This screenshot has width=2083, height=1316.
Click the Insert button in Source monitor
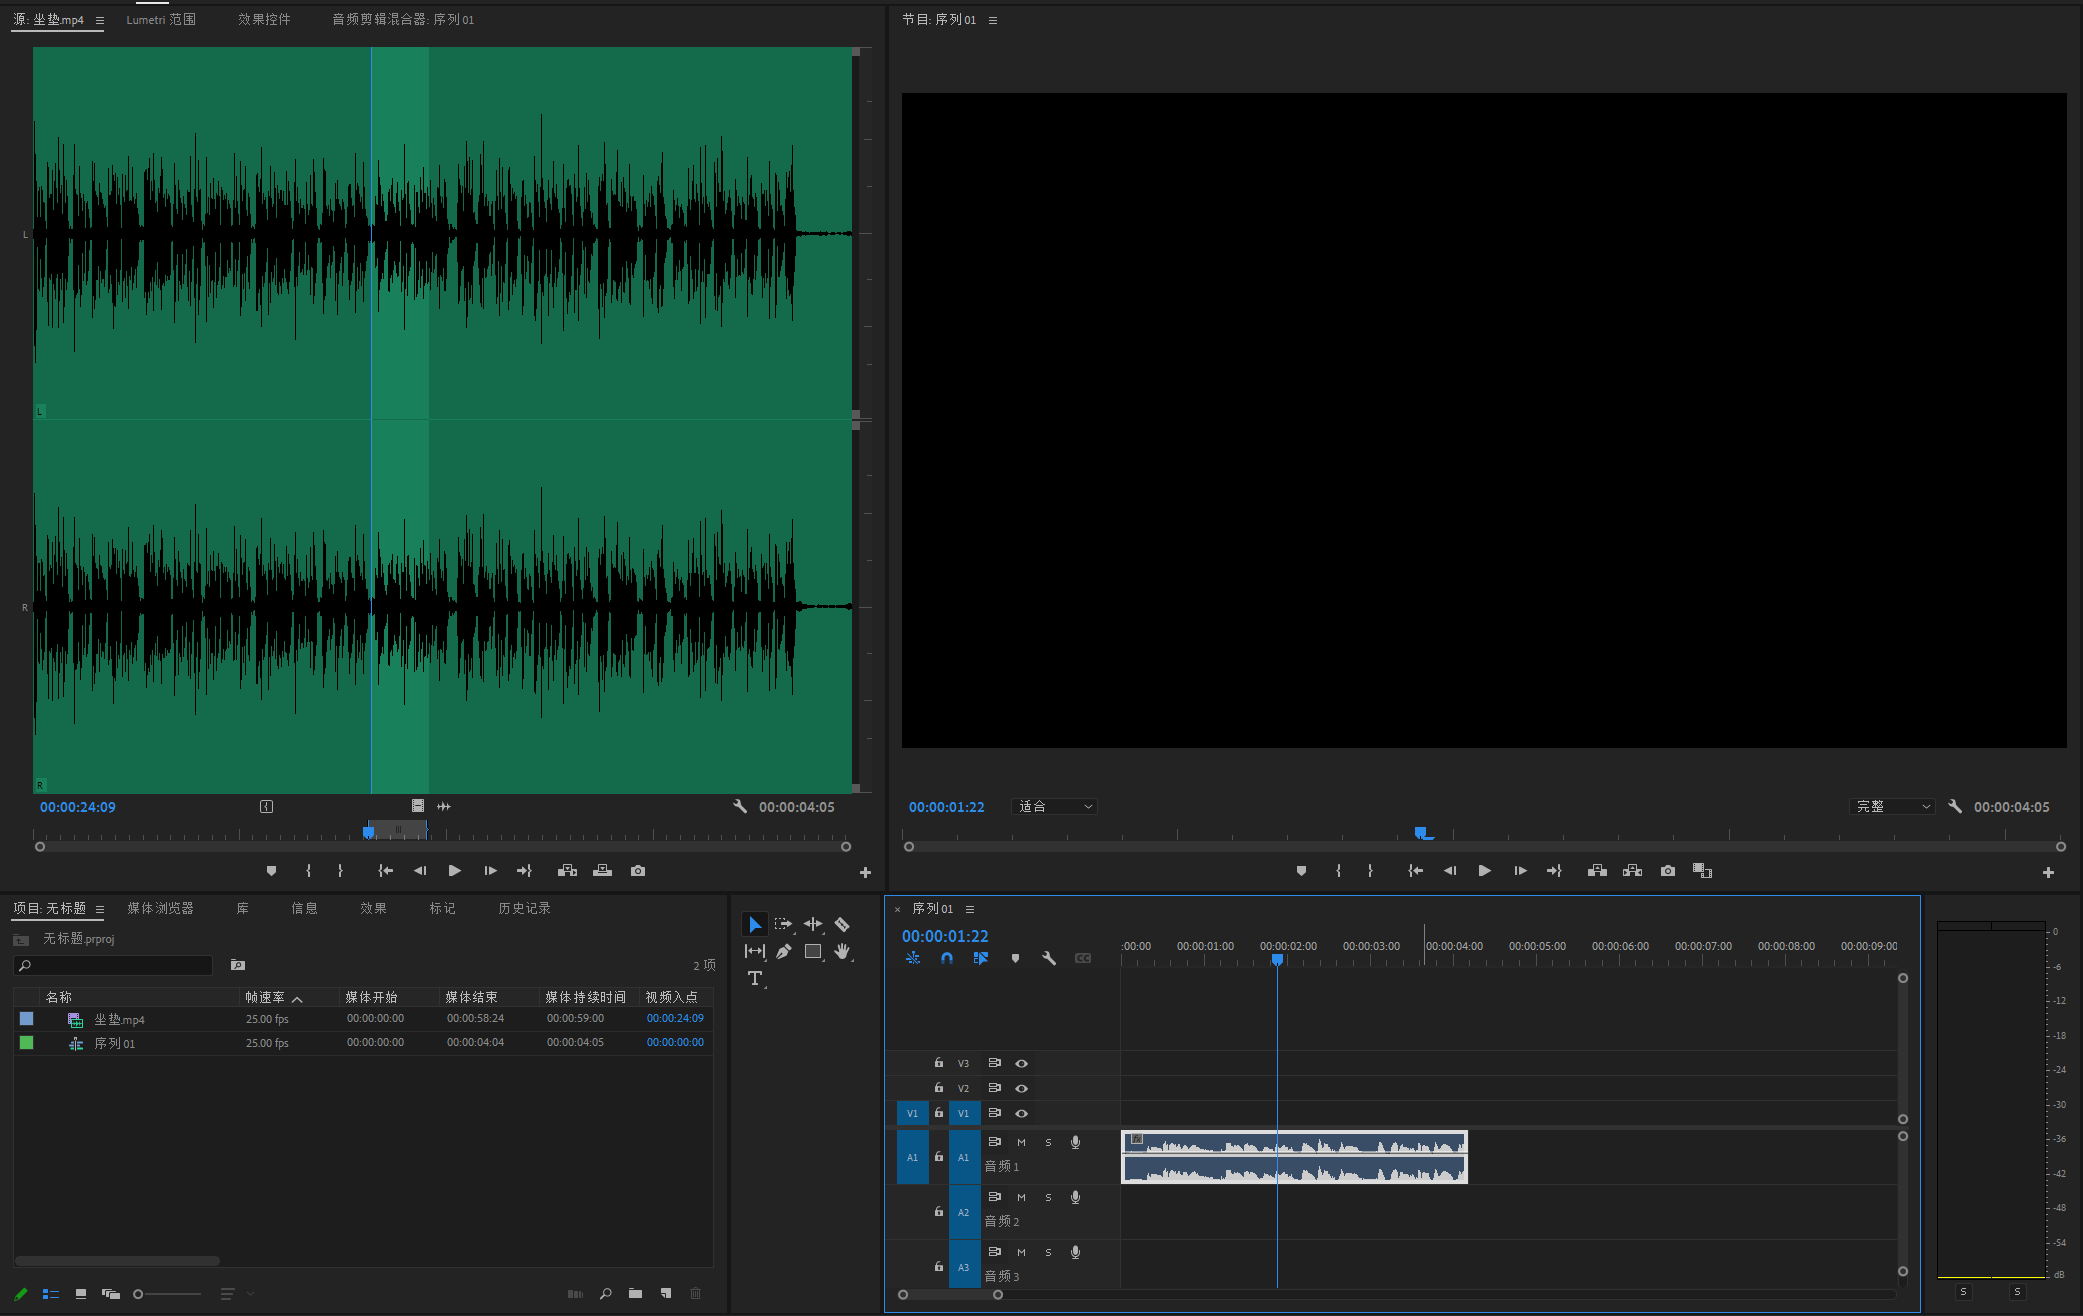(x=567, y=871)
